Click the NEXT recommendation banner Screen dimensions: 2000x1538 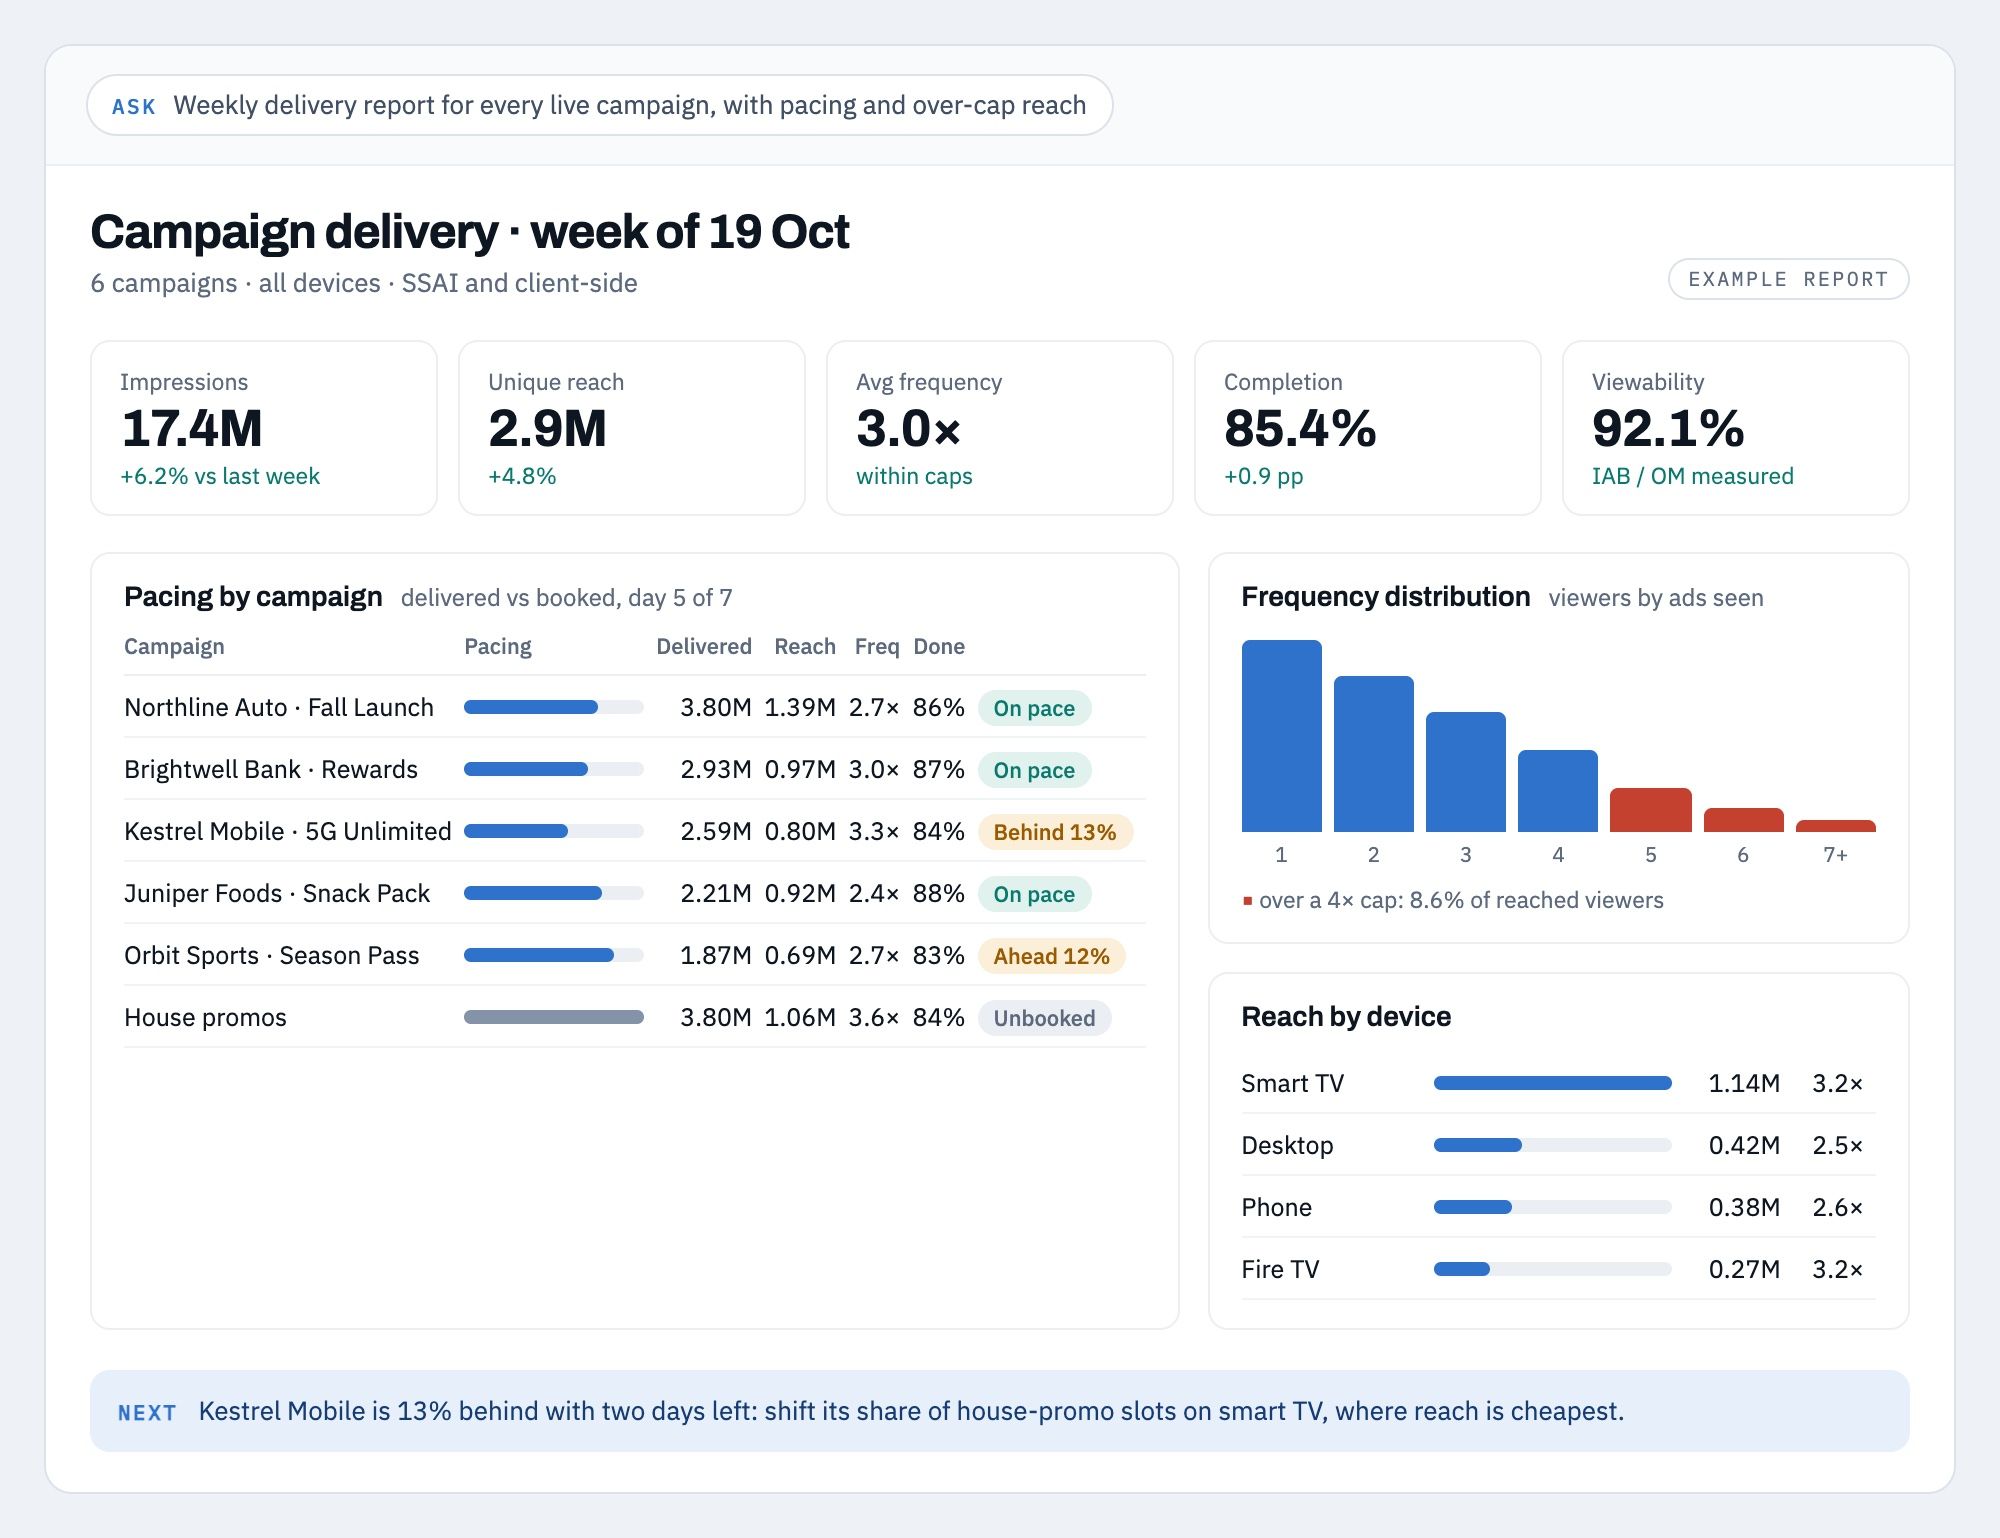1000,1411
